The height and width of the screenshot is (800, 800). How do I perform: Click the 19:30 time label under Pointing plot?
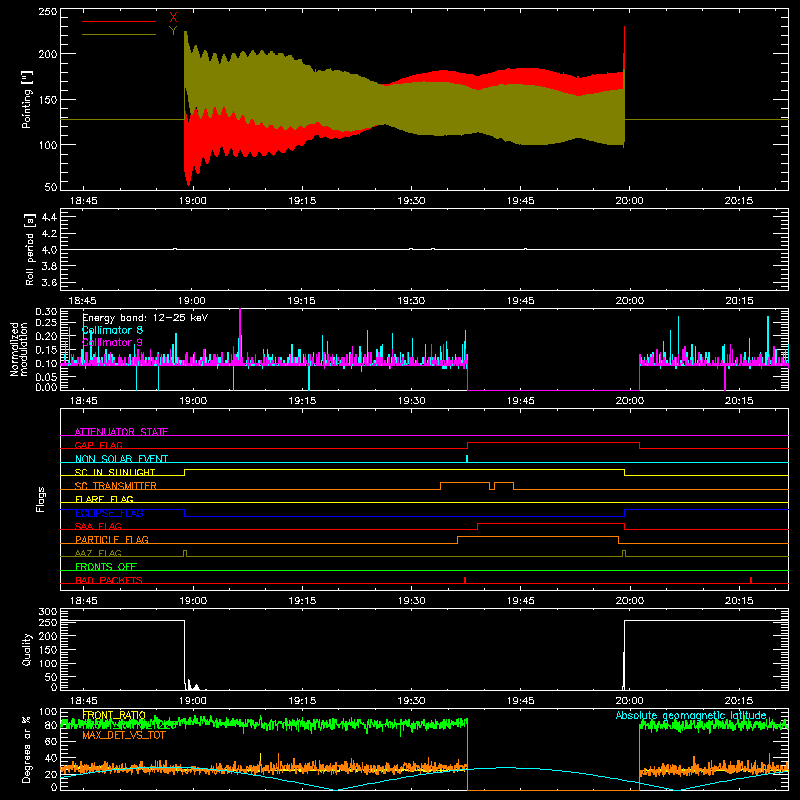point(411,201)
